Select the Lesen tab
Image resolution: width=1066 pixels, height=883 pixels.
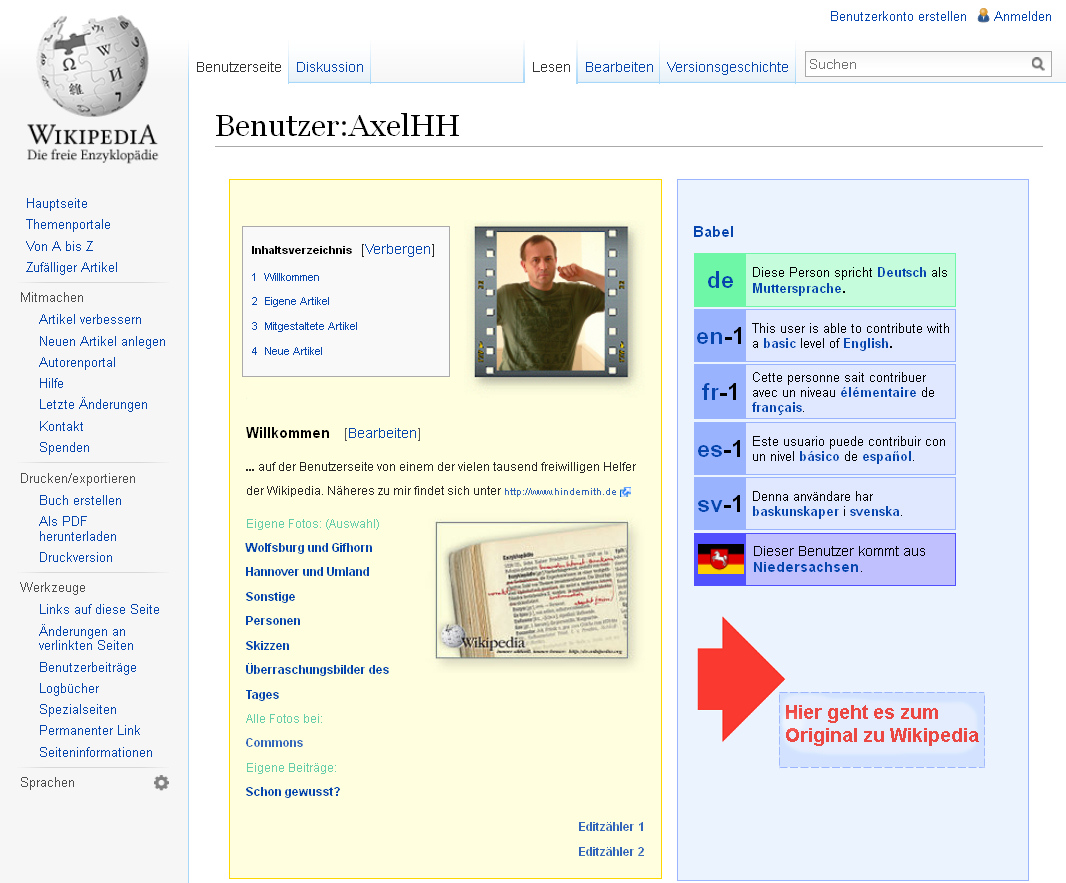pos(551,67)
